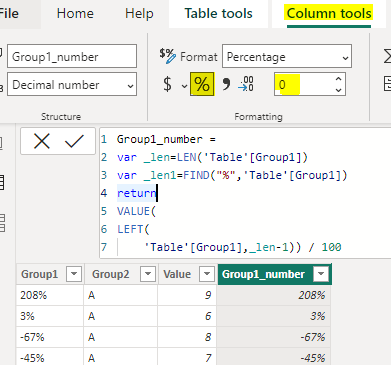
Task: Click the Group1 cell showing 208%
Action: click(x=50, y=295)
